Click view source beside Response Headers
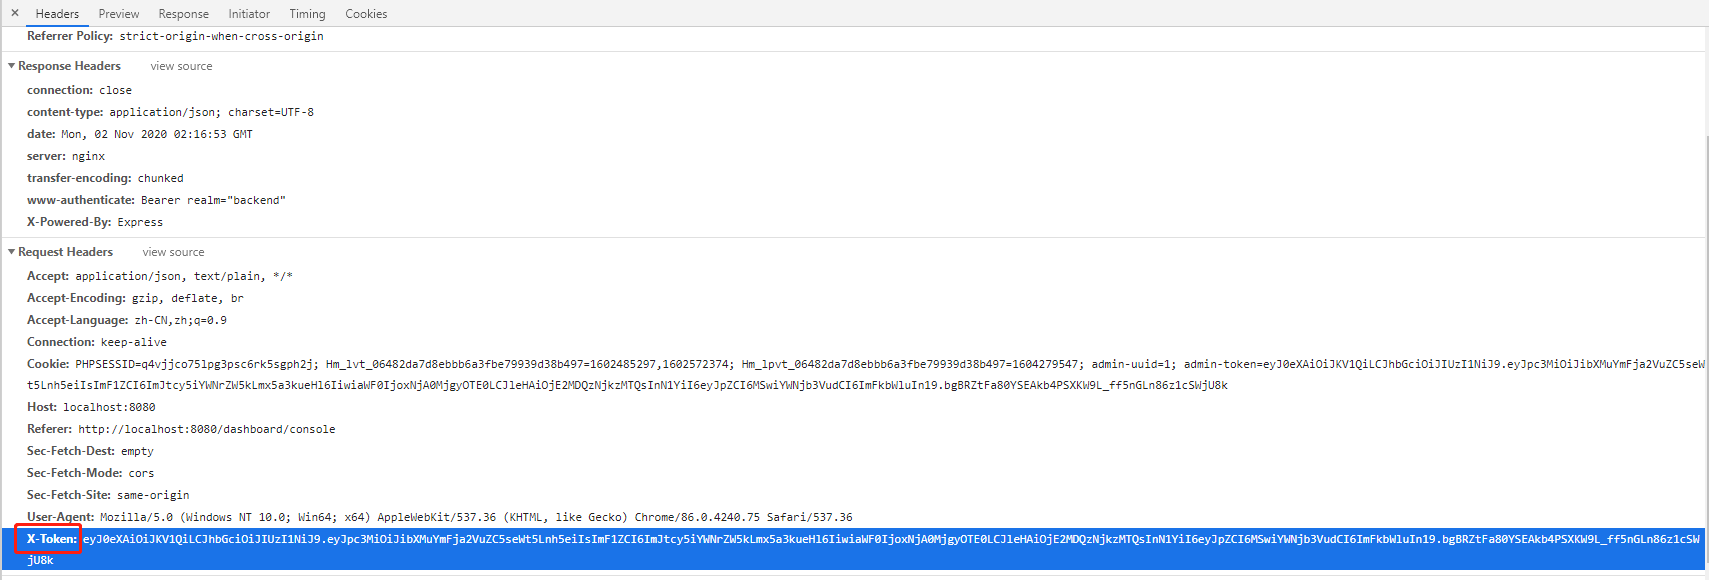 click(180, 66)
